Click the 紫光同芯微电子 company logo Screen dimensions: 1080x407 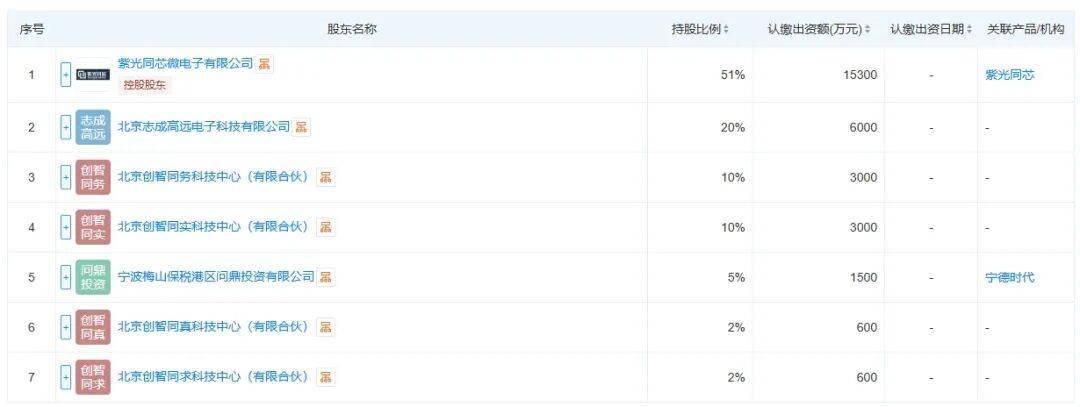[93, 75]
